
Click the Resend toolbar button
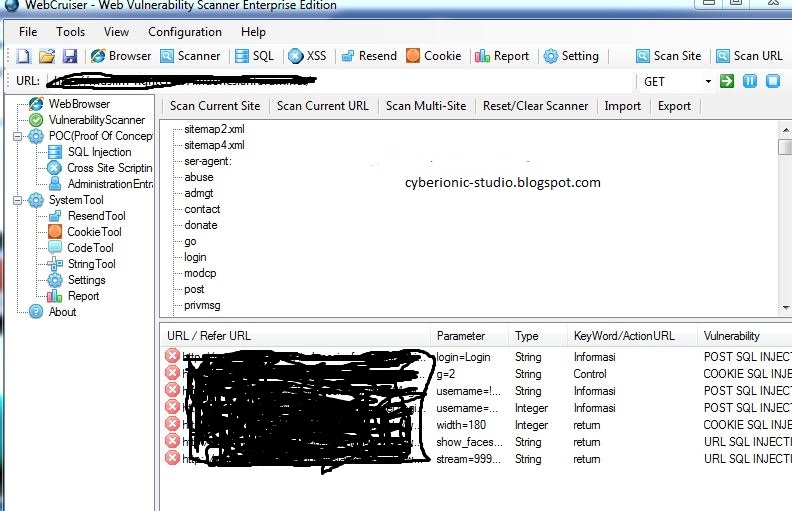click(x=369, y=56)
